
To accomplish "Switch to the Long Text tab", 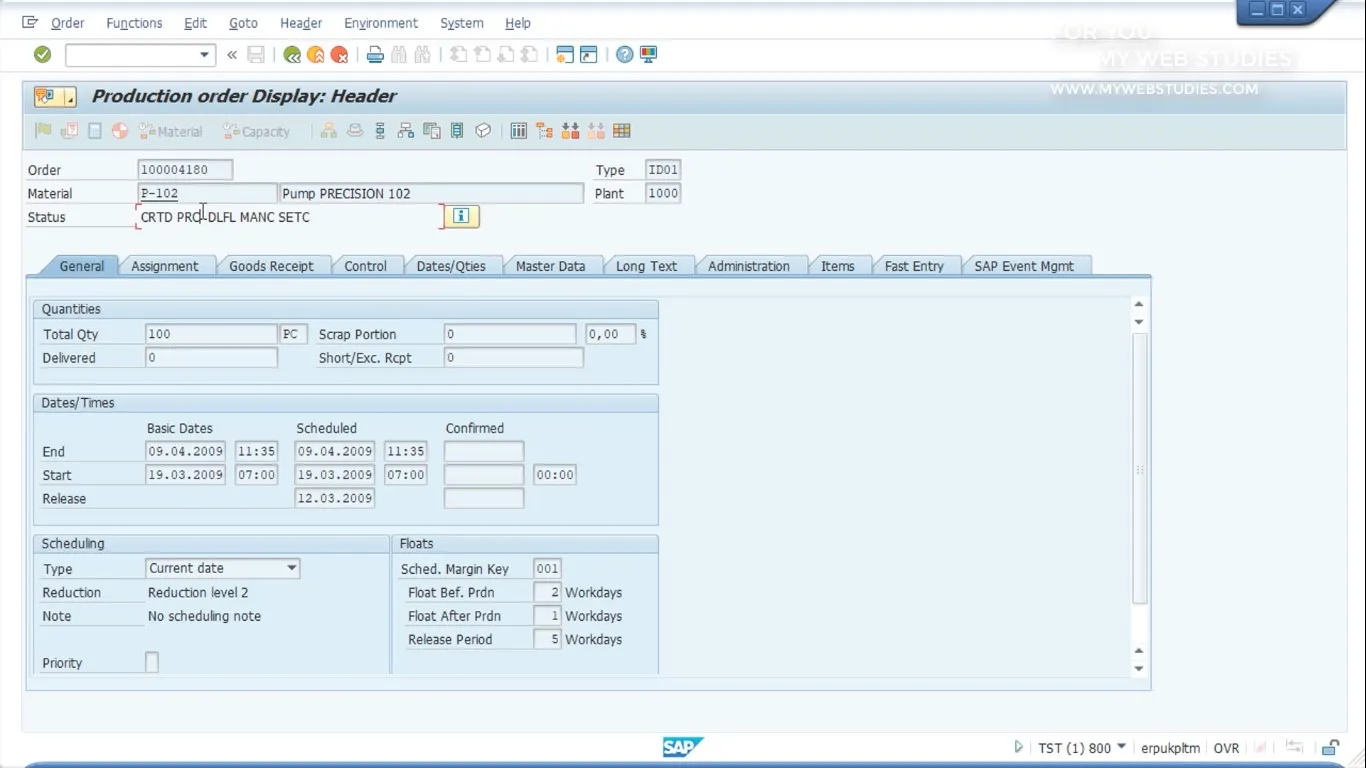I will click(x=646, y=266).
